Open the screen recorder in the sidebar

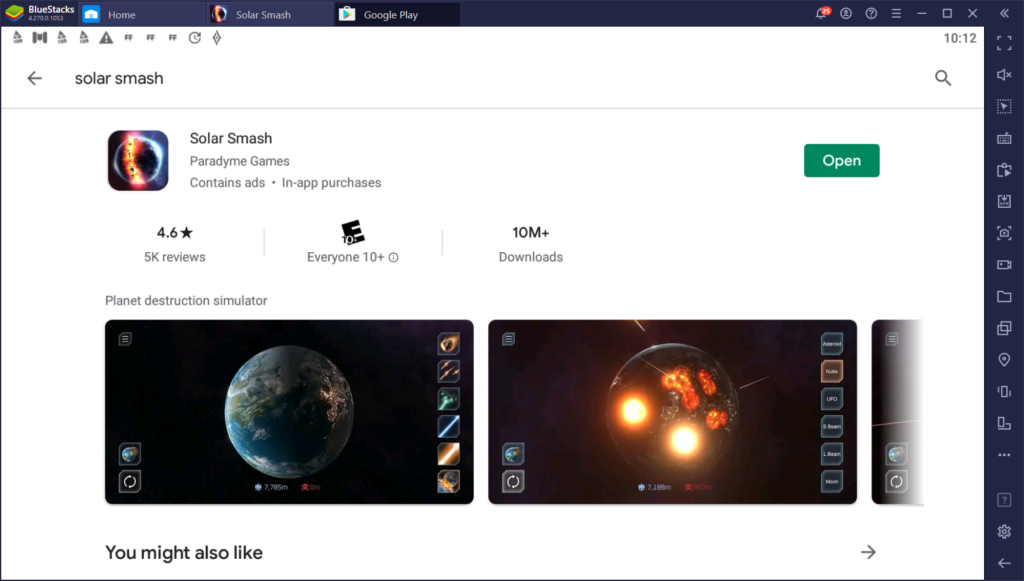click(x=1004, y=264)
